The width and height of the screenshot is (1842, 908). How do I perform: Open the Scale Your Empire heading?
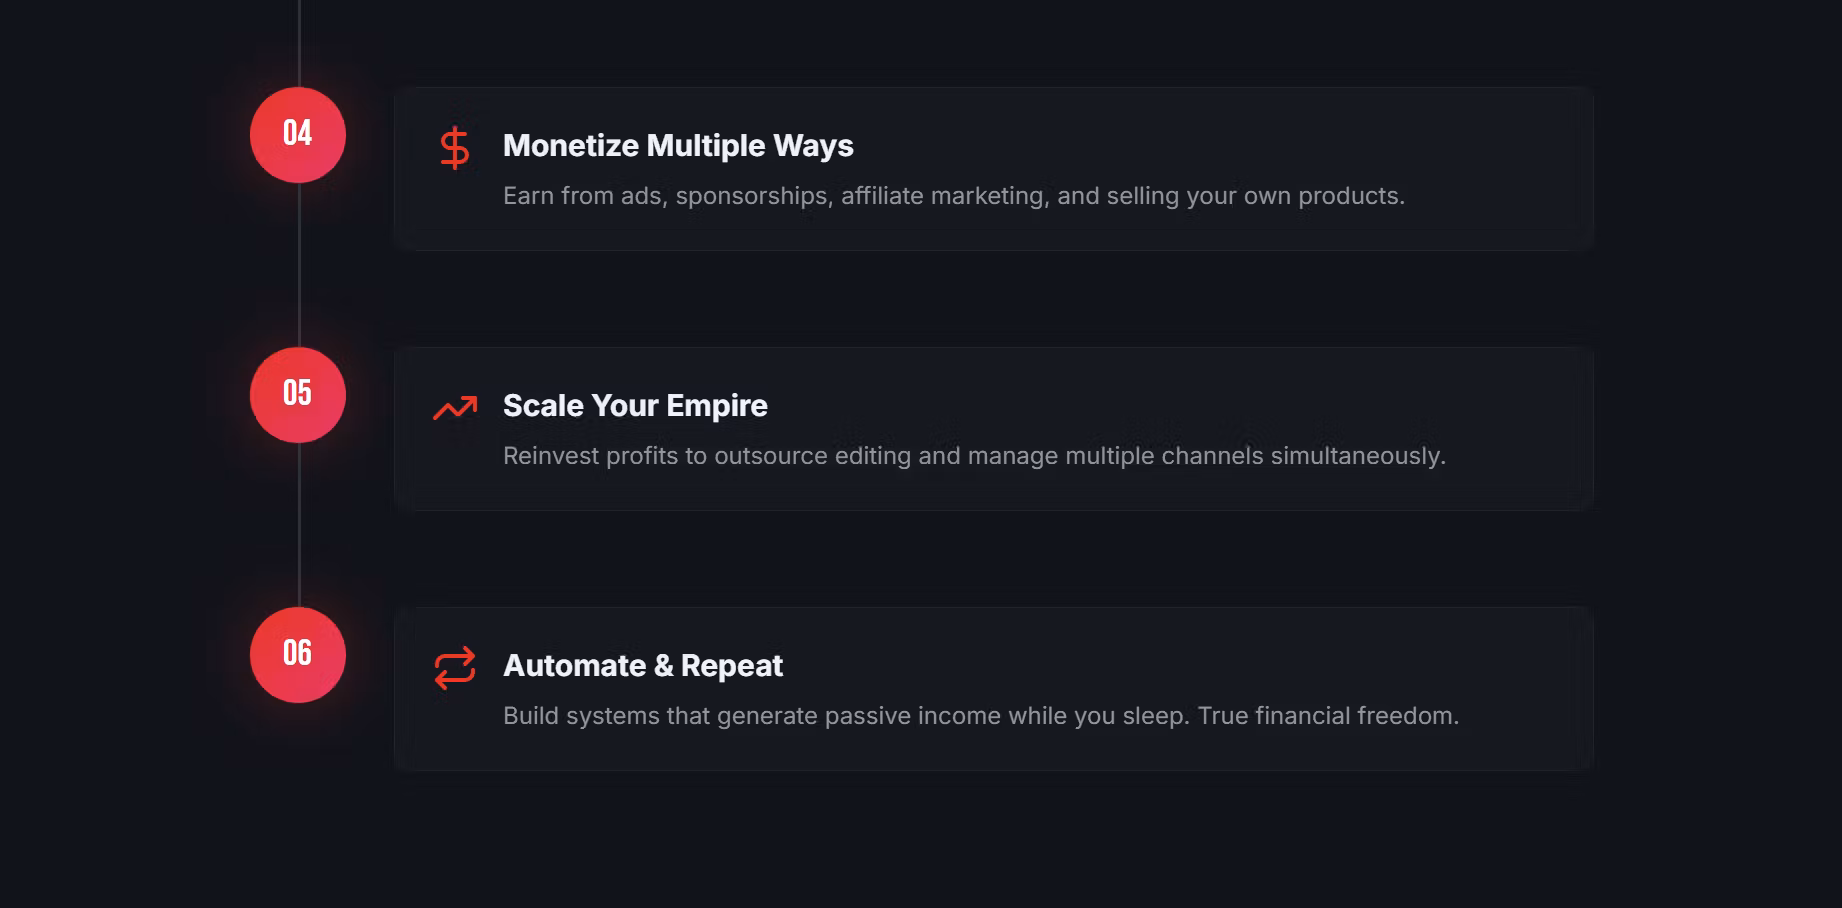click(635, 406)
